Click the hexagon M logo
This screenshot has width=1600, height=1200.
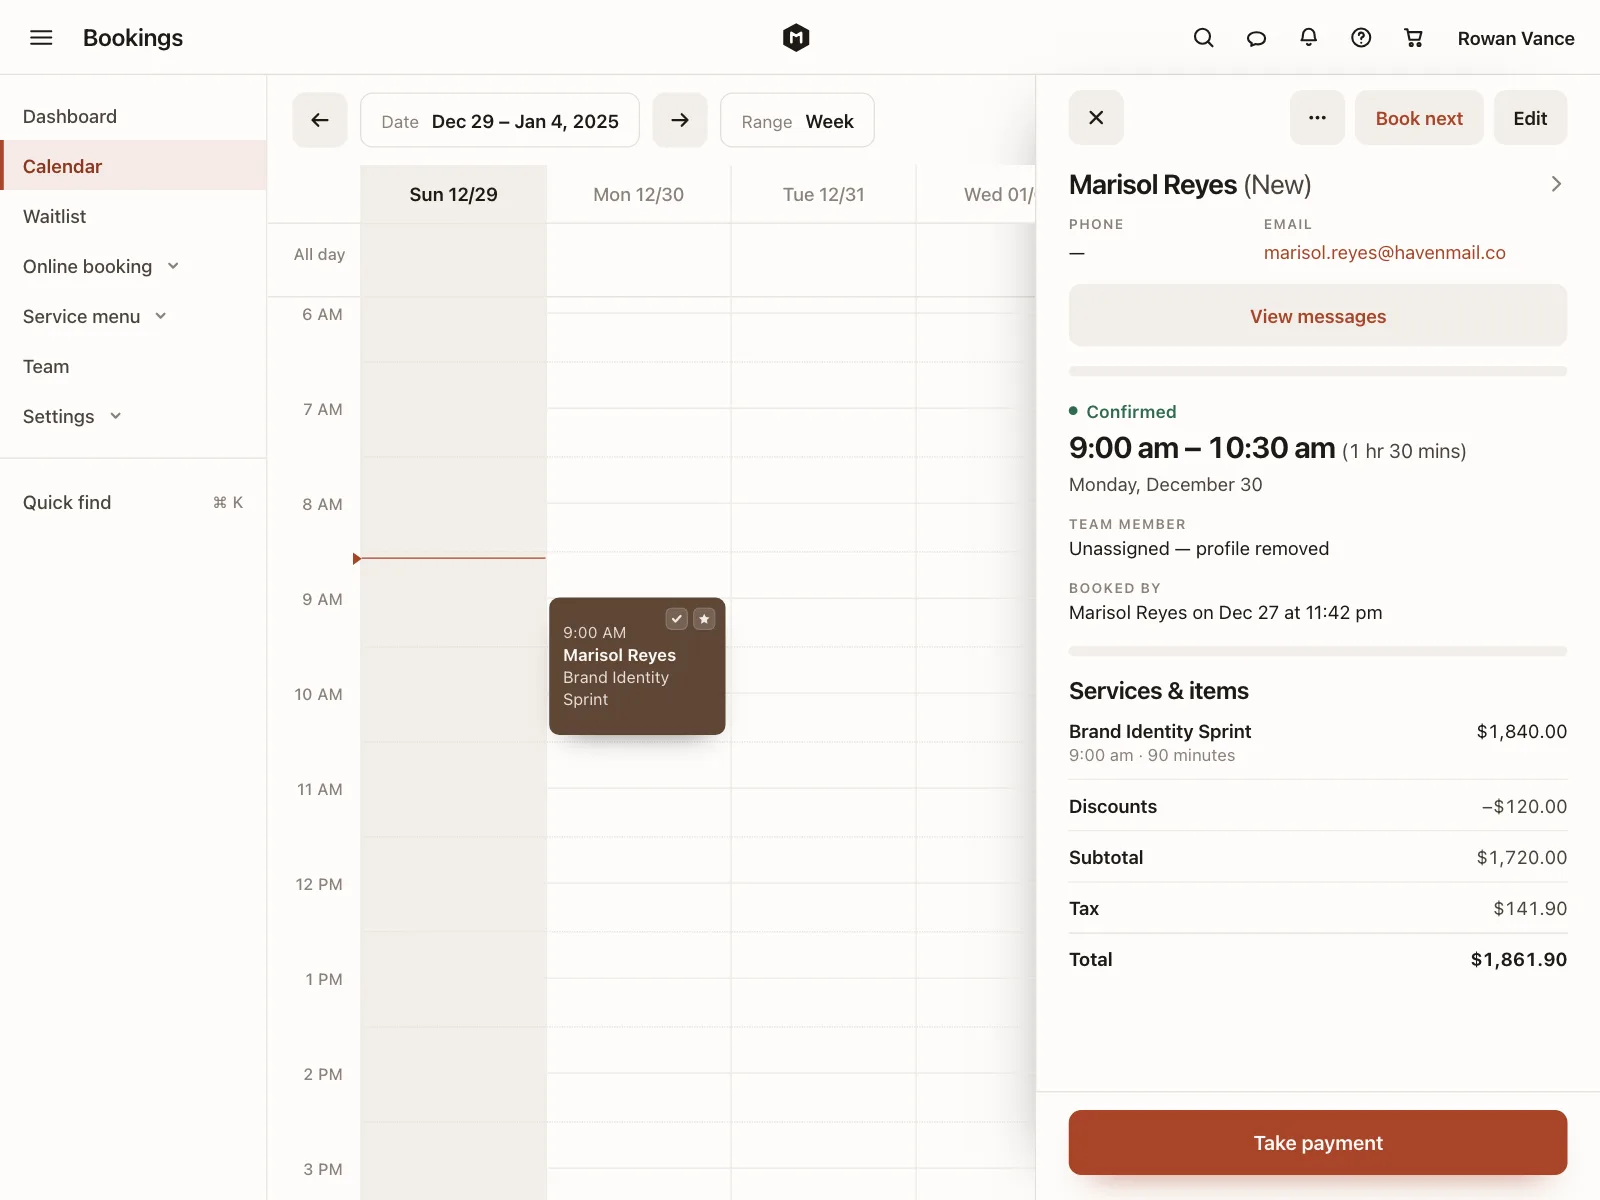[796, 38]
